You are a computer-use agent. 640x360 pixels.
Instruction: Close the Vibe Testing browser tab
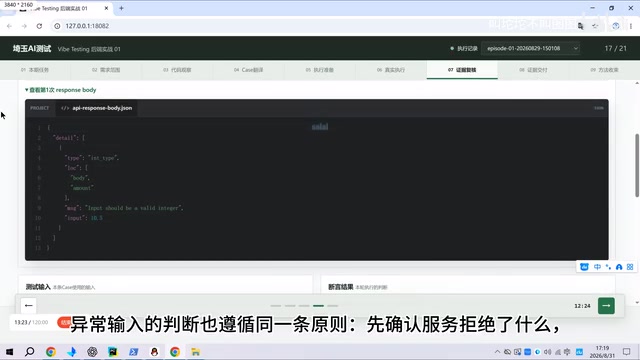coord(107,8)
